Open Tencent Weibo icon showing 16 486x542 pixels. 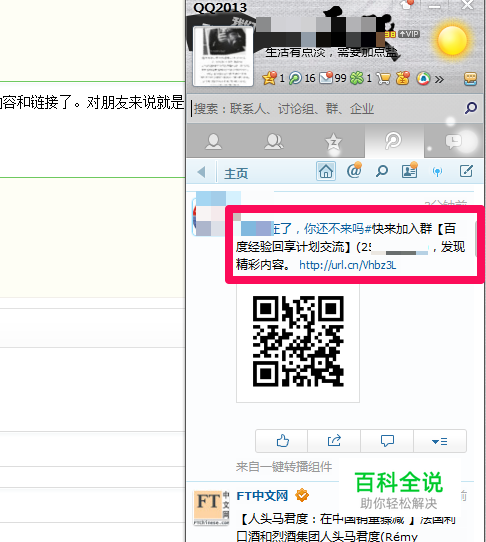point(295,78)
